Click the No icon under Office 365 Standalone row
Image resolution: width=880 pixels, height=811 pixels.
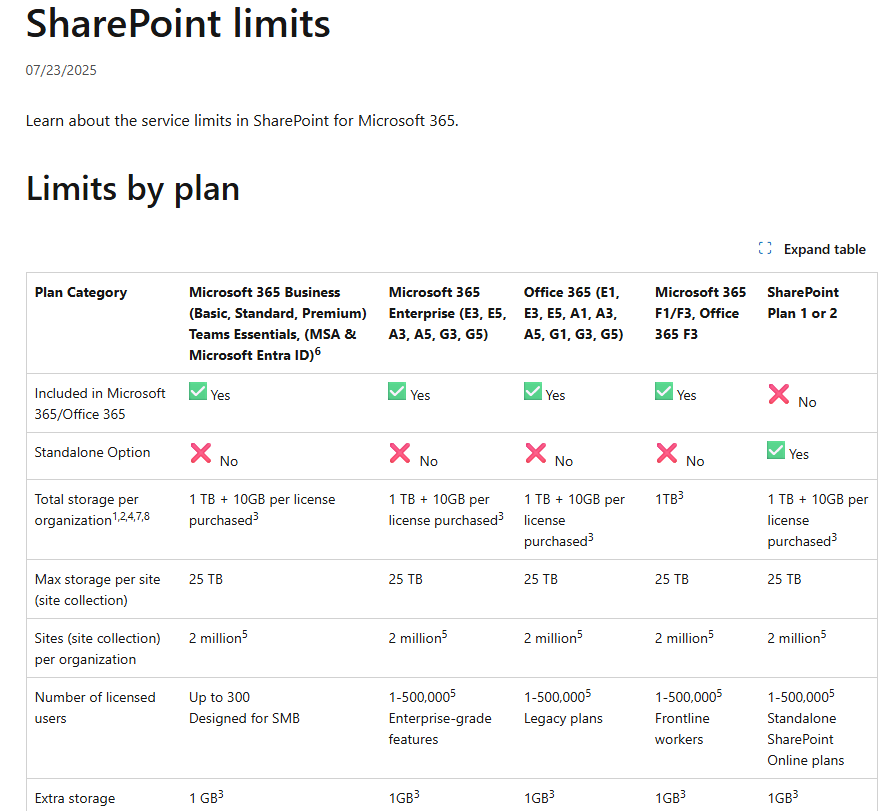[534, 453]
